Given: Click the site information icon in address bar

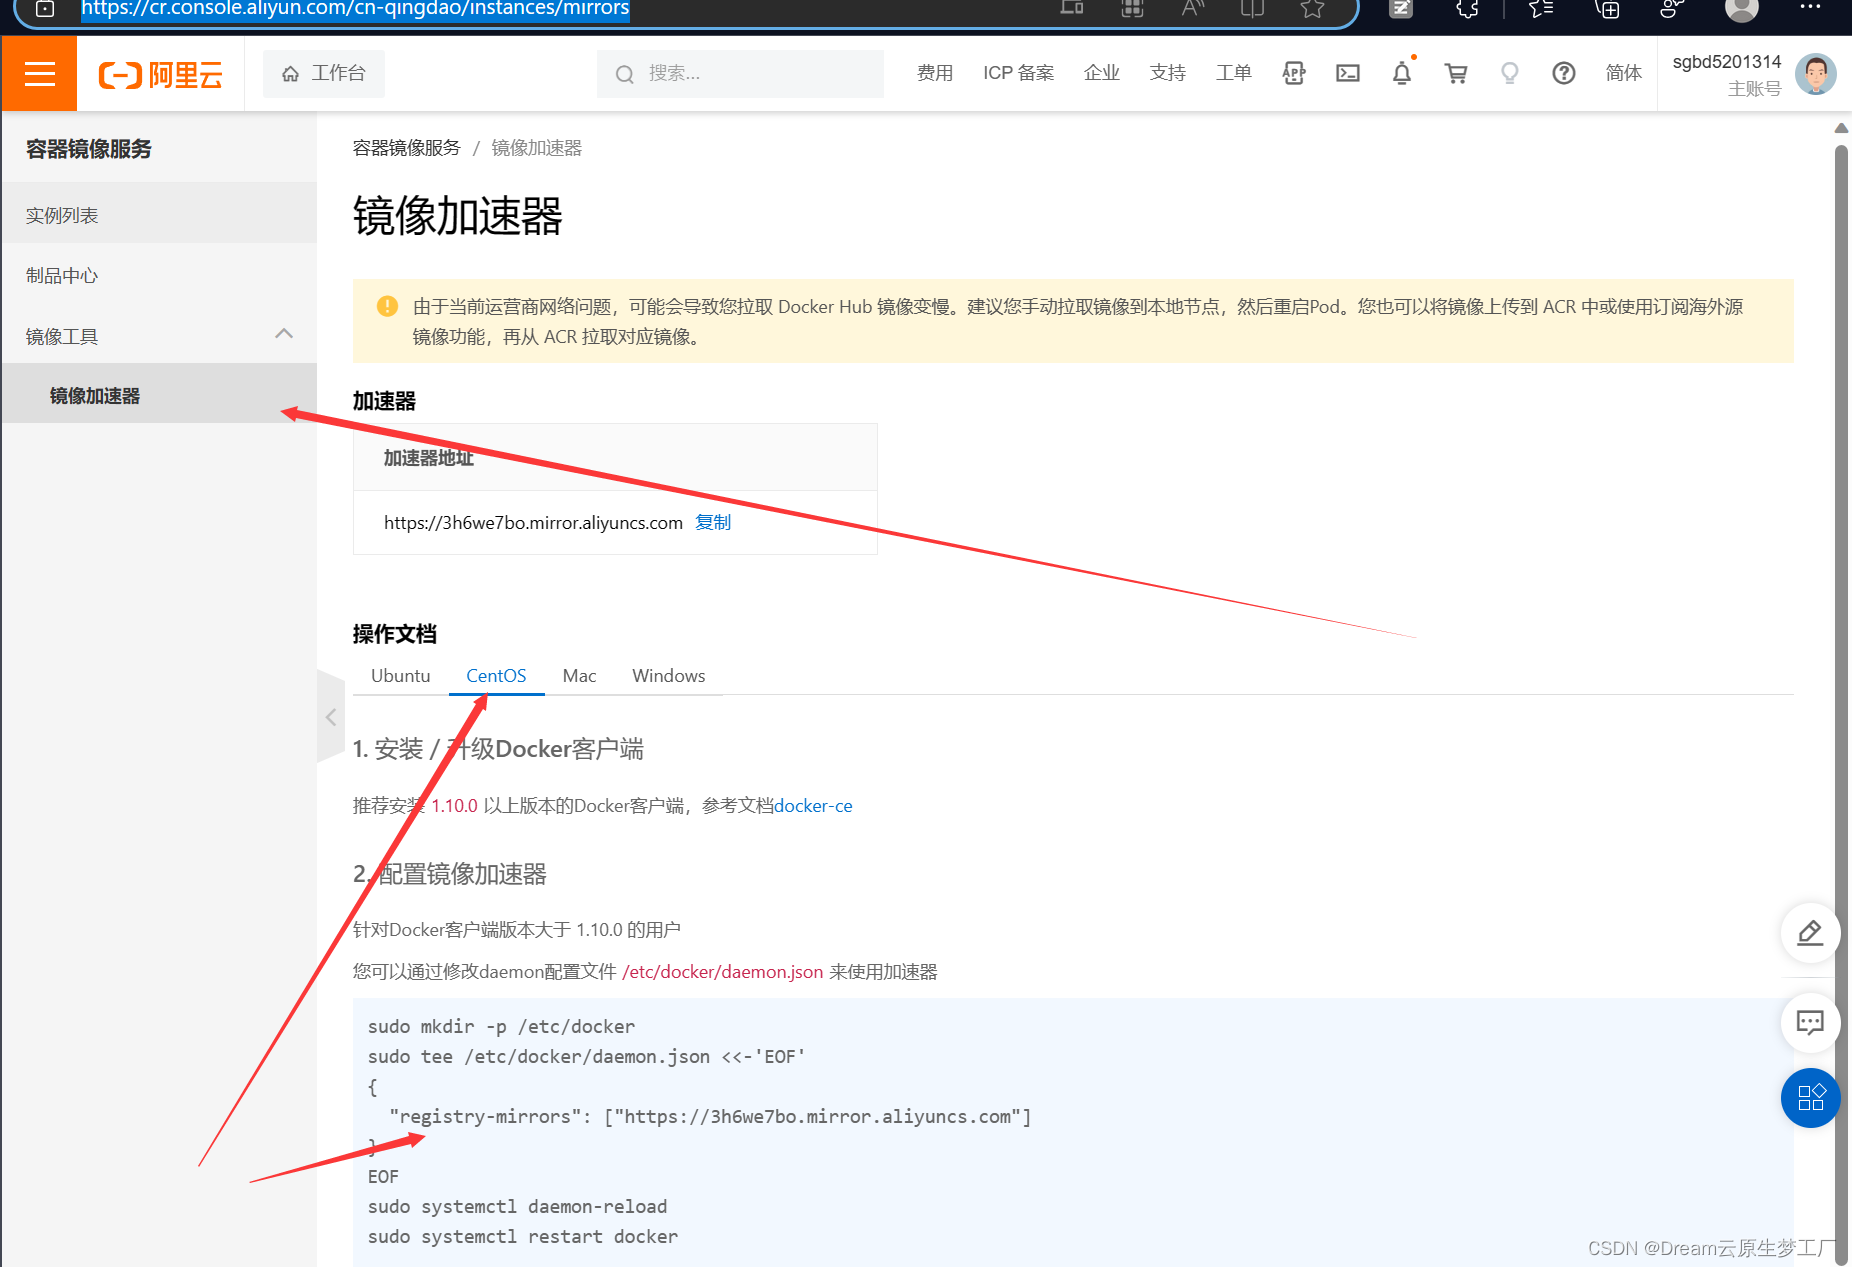Looking at the screenshot, I should (45, 9).
